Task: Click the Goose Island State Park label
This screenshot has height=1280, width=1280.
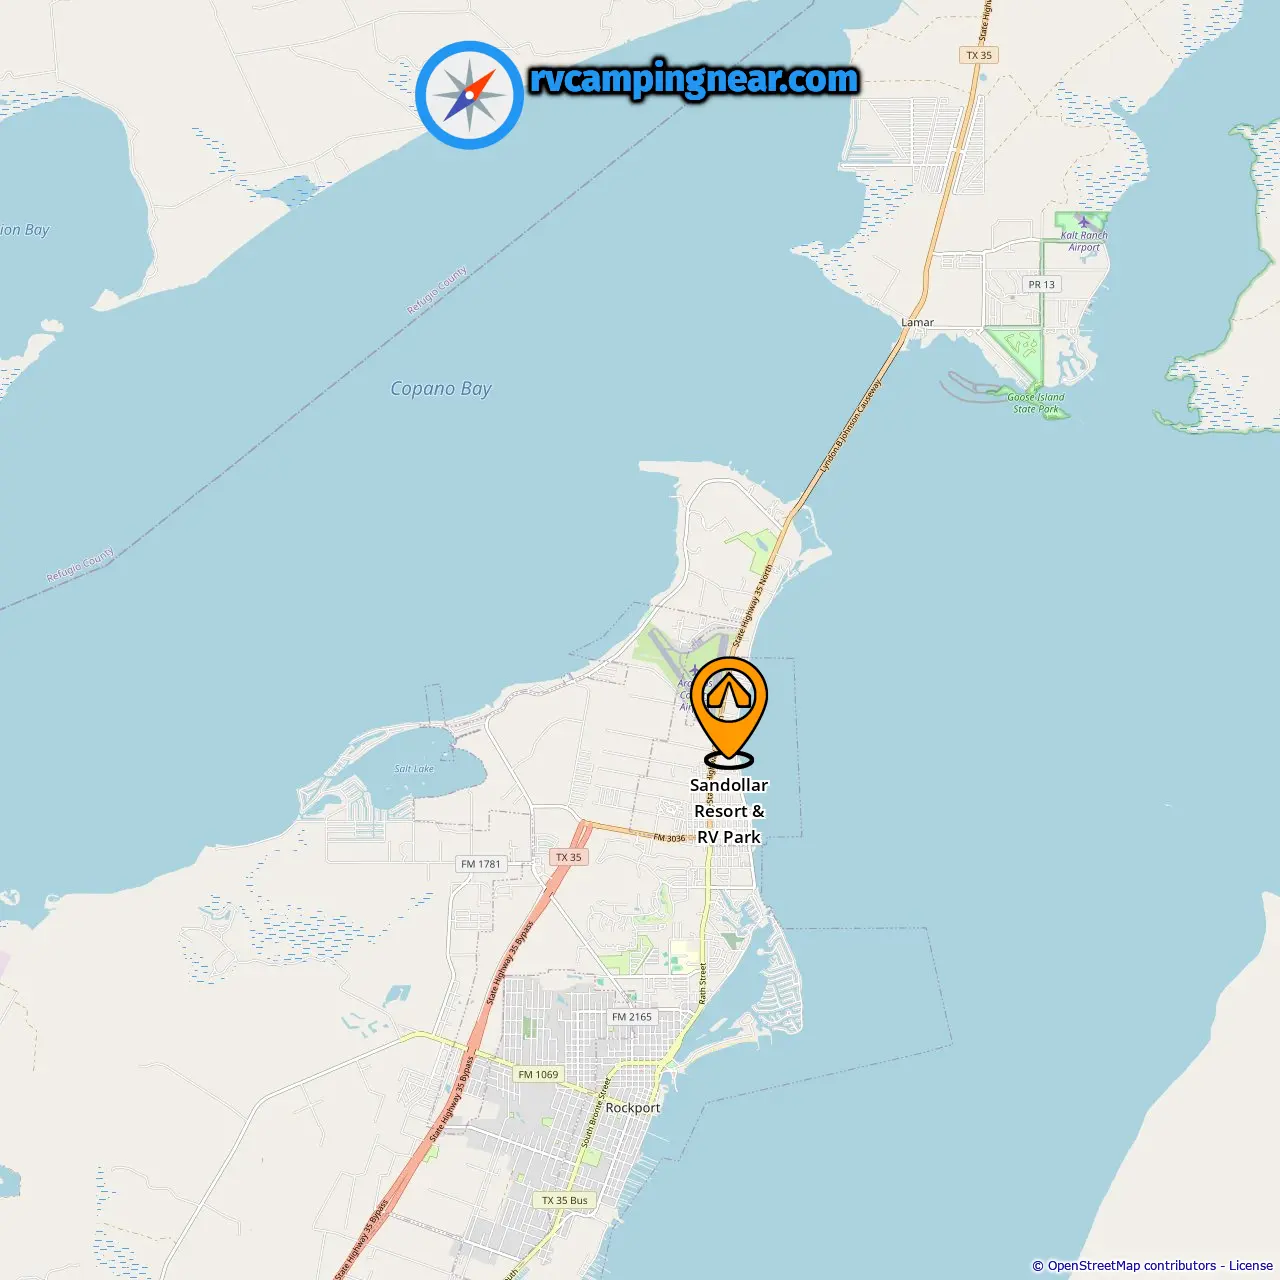Action: 1036,403
